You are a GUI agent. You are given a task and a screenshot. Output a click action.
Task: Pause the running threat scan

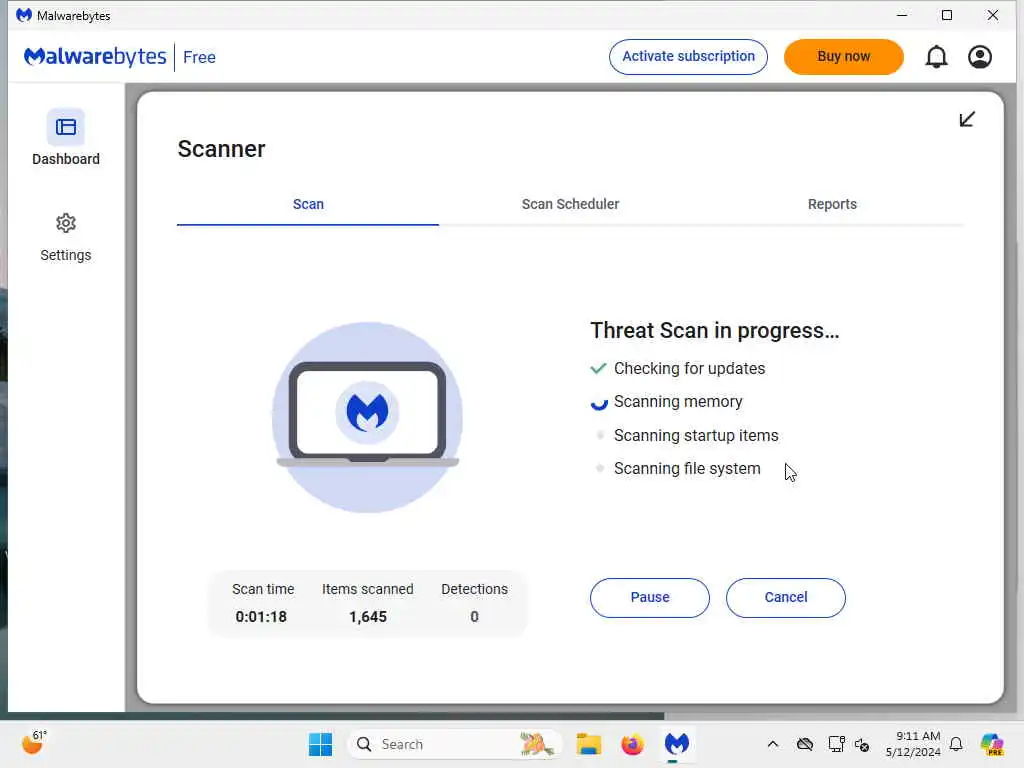(650, 598)
